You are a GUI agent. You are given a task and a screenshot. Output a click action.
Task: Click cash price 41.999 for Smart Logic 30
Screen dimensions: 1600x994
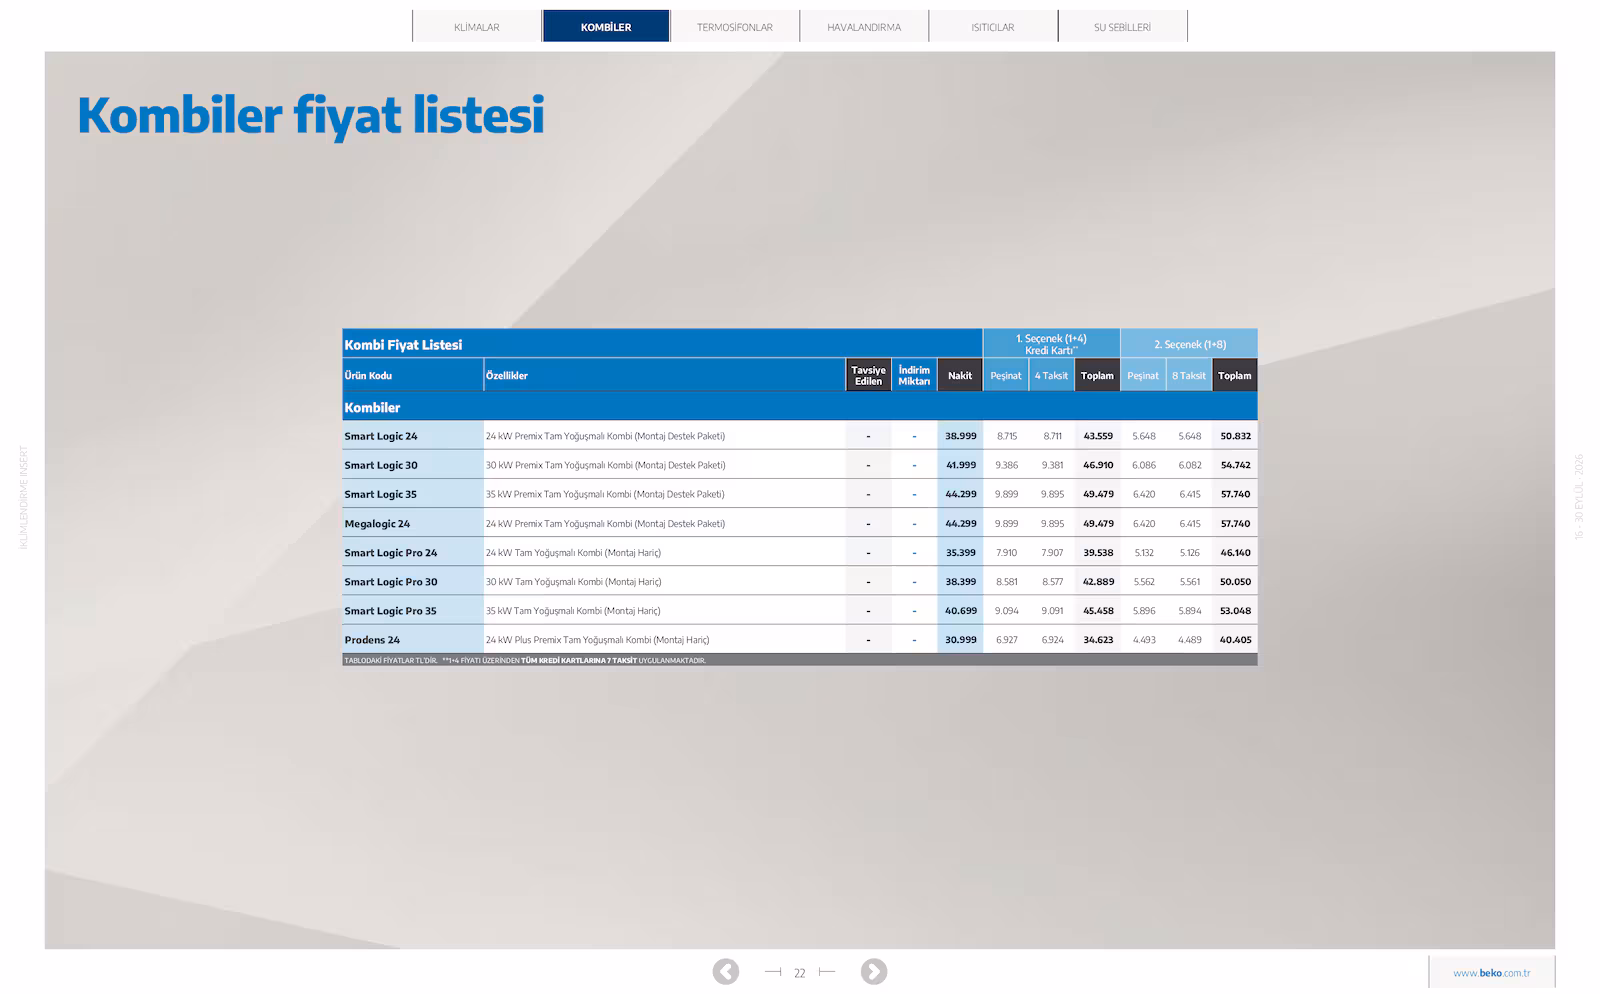961,465
